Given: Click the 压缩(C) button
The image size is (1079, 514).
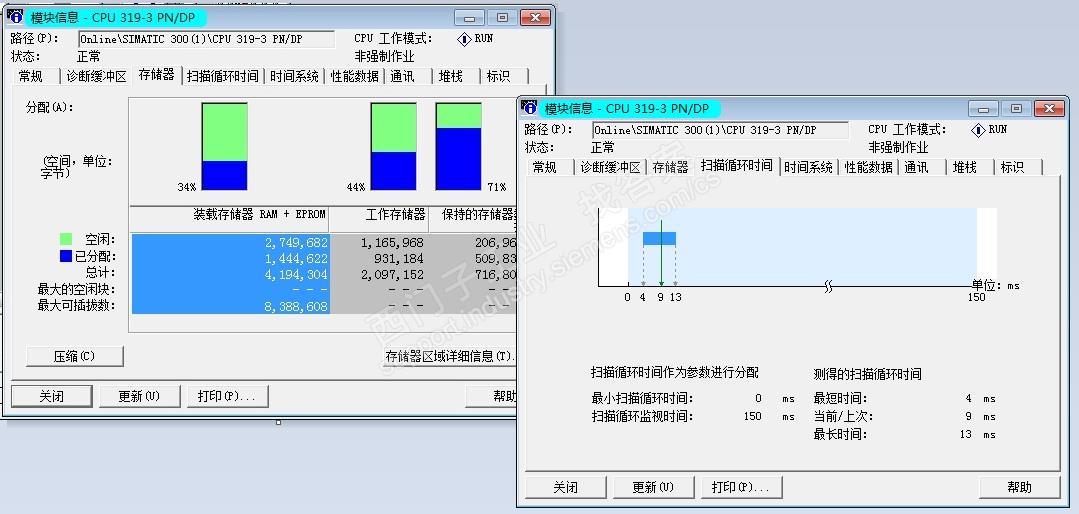Looking at the screenshot, I should click(x=74, y=356).
